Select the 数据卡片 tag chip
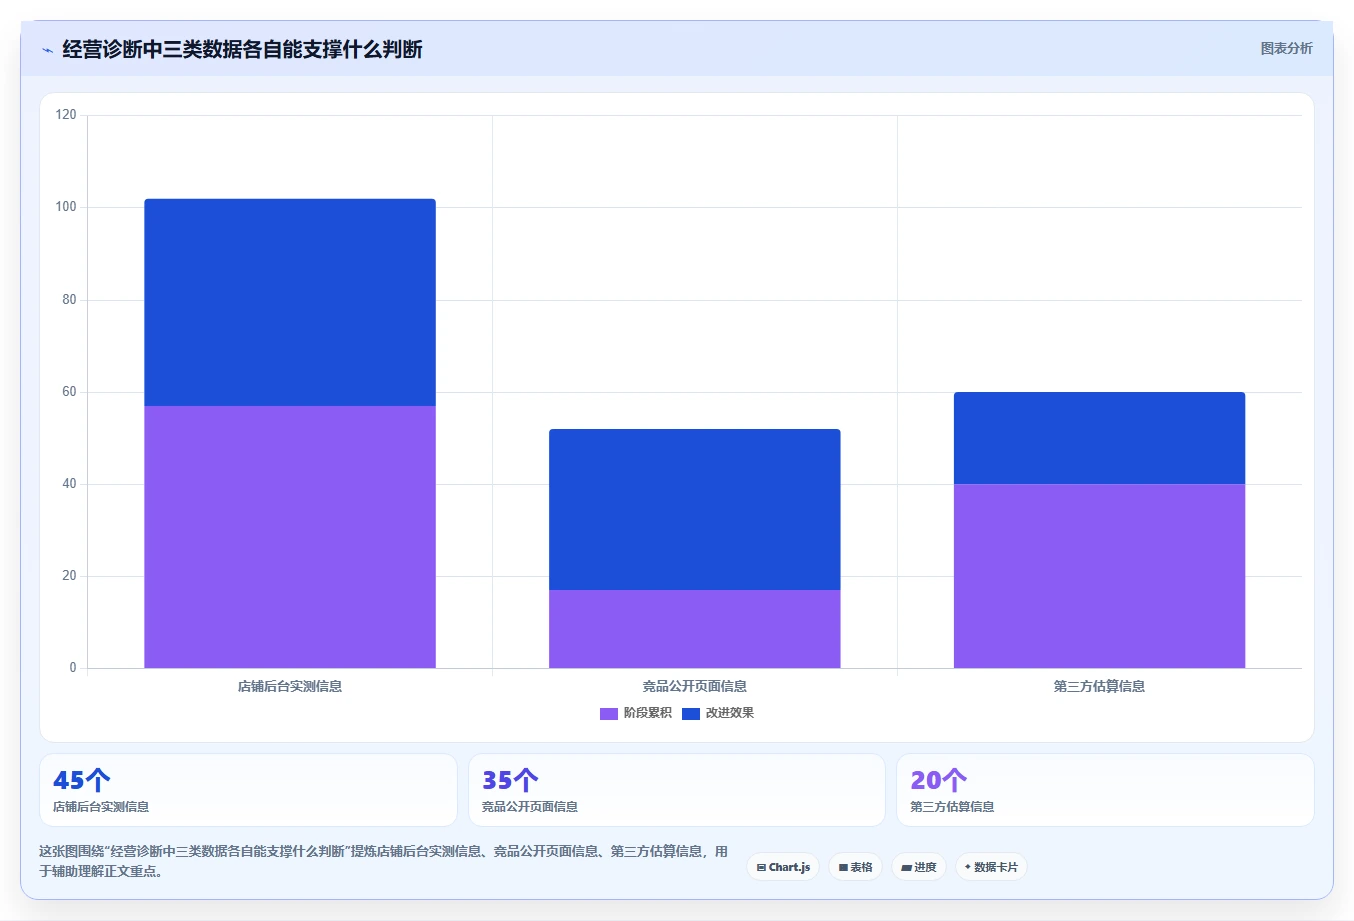 pyautogui.click(x=991, y=867)
